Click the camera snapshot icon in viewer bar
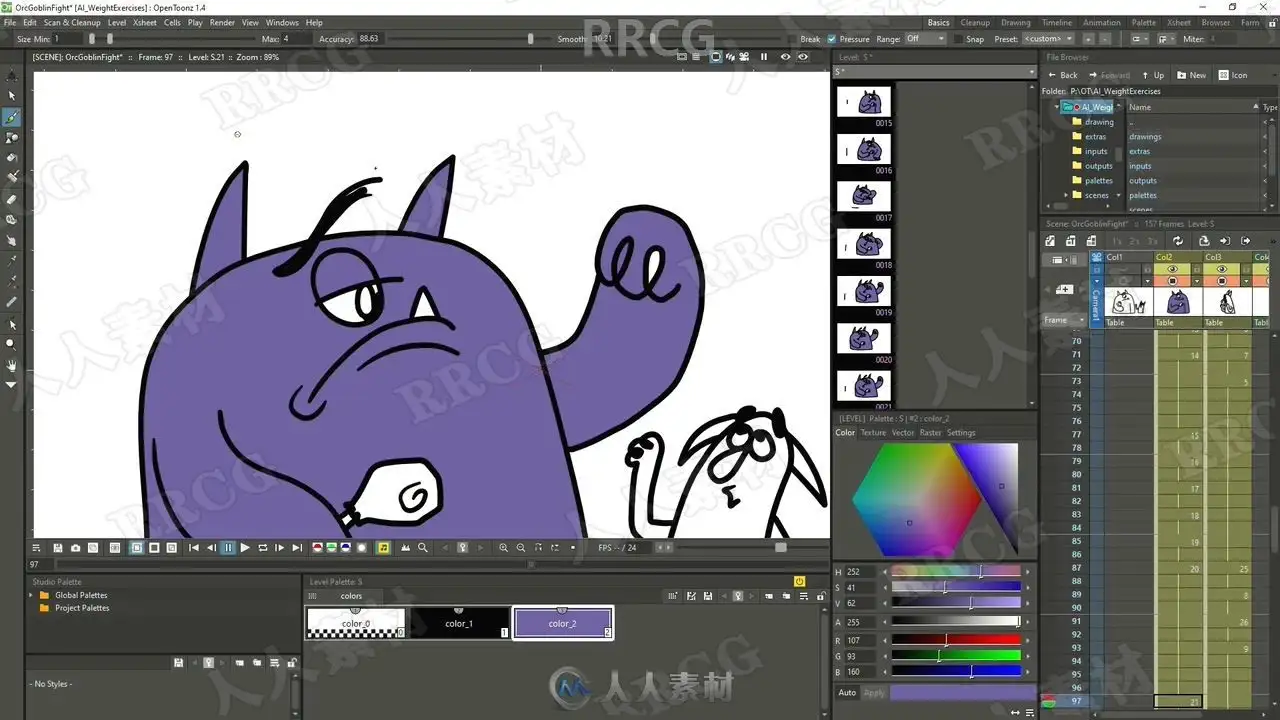Image resolution: width=1280 pixels, height=720 pixels. (x=76, y=548)
